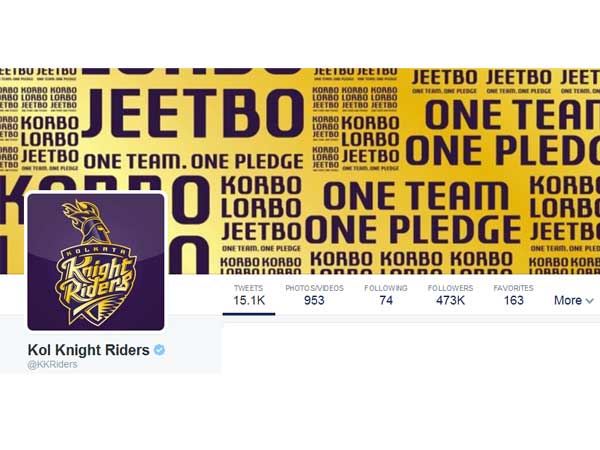600x450 pixels.
Task: Switch to the Tweets tab
Action: coord(249,295)
